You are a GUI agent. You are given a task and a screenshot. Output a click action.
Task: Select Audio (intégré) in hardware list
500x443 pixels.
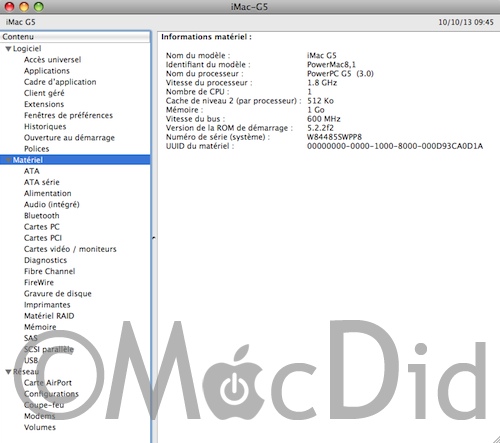52,205
